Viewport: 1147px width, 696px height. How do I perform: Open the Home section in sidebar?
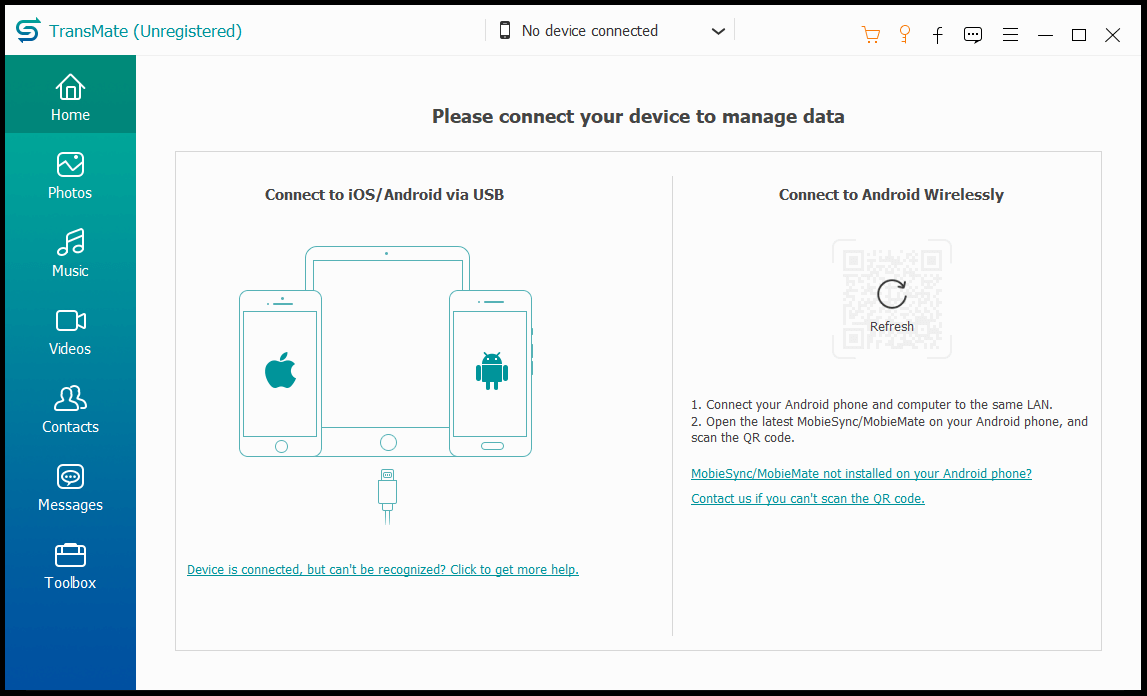click(70, 95)
